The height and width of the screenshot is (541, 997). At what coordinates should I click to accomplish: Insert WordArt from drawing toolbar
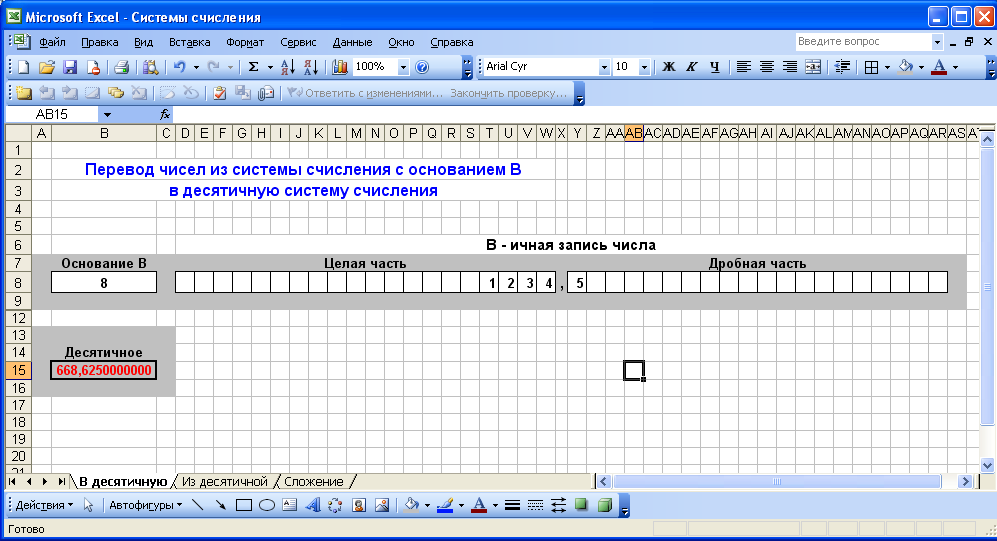tap(312, 505)
